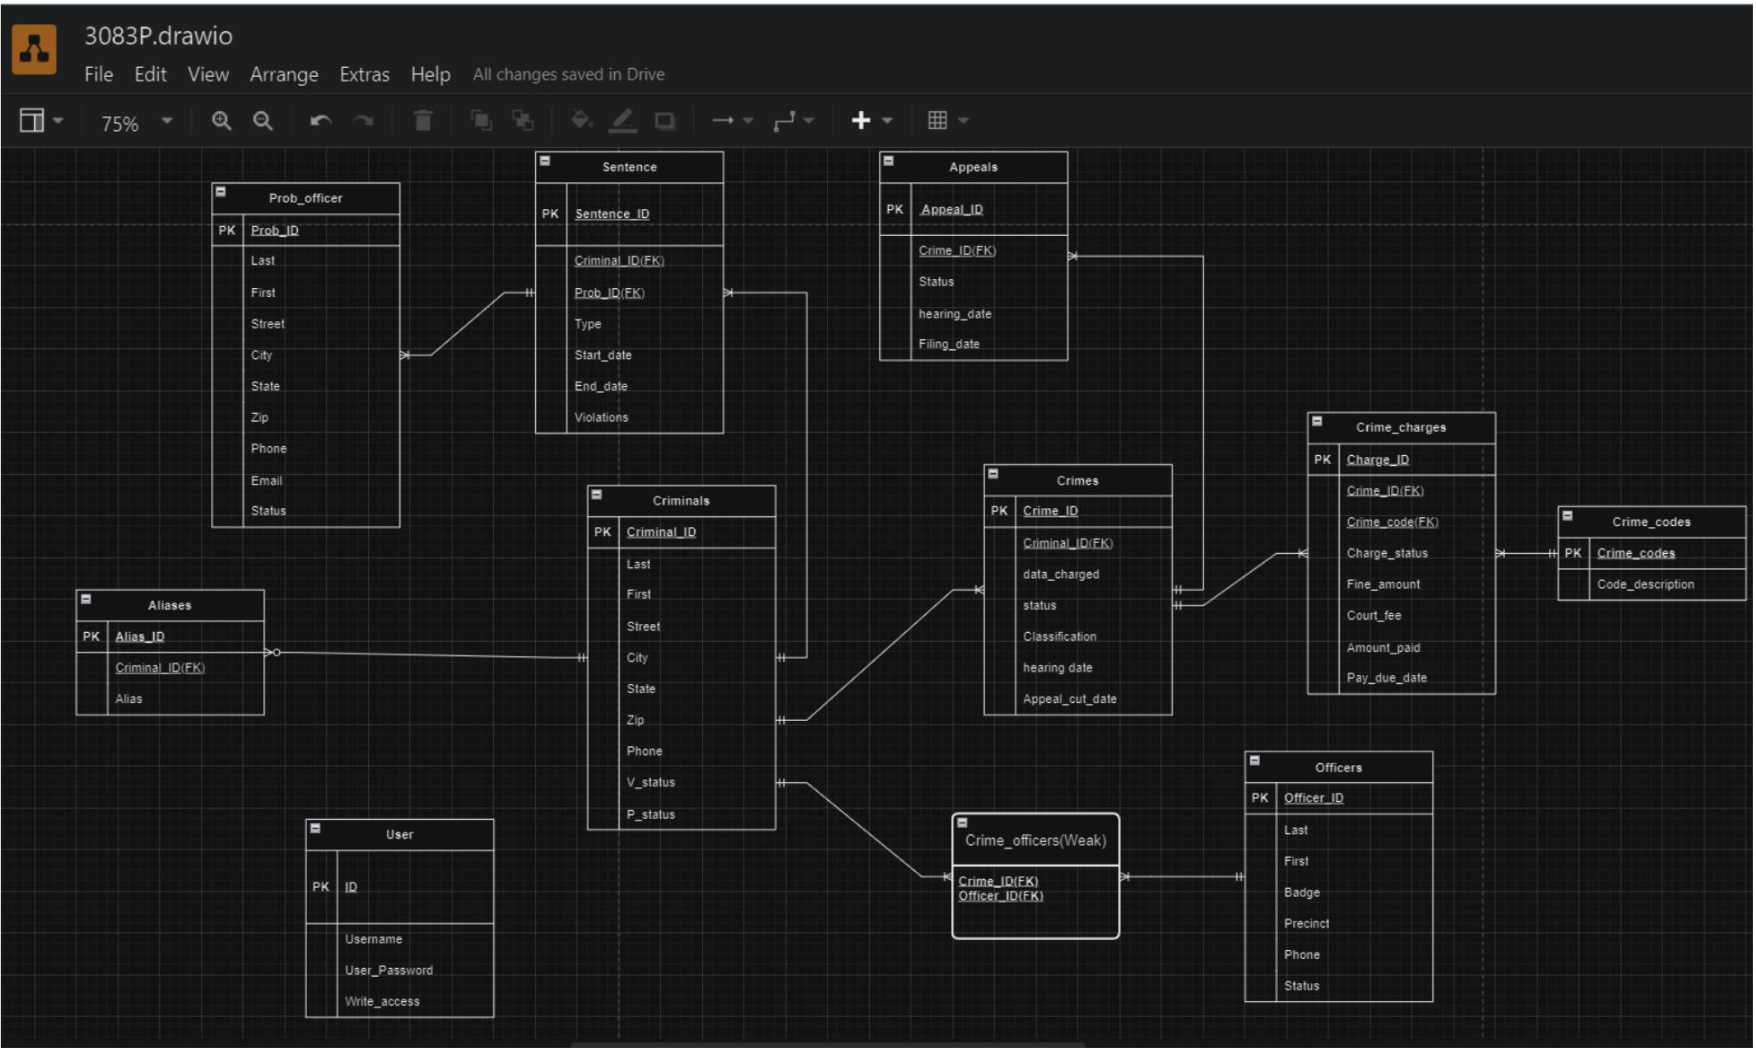The width and height of the screenshot is (1756, 1048).
Task: Click the delete trash can icon
Action: [x=423, y=121]
